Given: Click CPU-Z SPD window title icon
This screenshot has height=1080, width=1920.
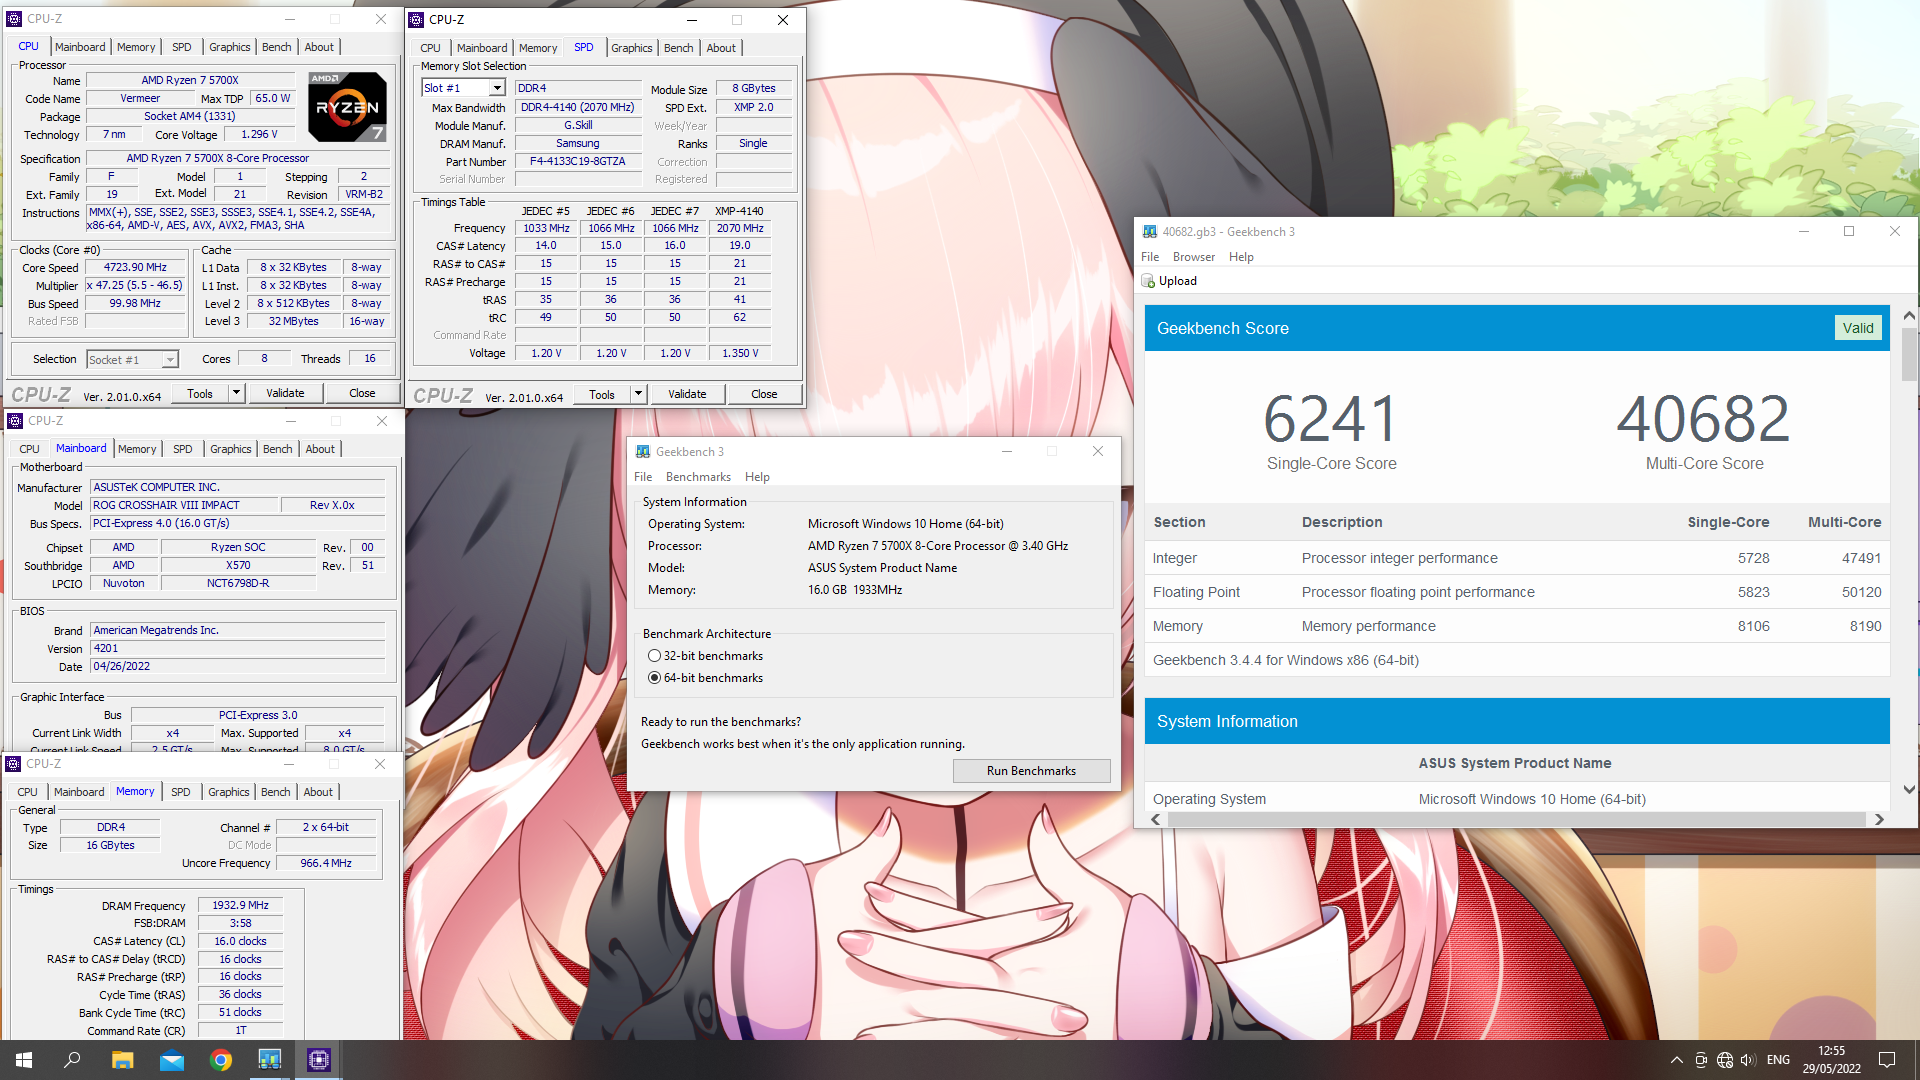Looking at the screenshot, I should [x=416, y=19].
